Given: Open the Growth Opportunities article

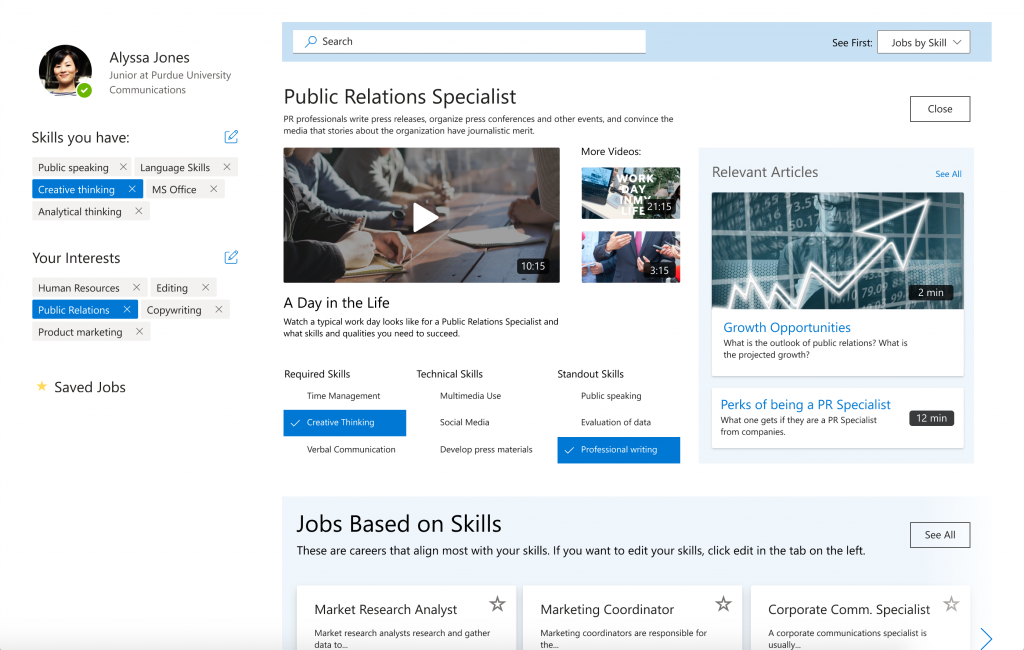Looking at the screenshot, I should 787,327.
